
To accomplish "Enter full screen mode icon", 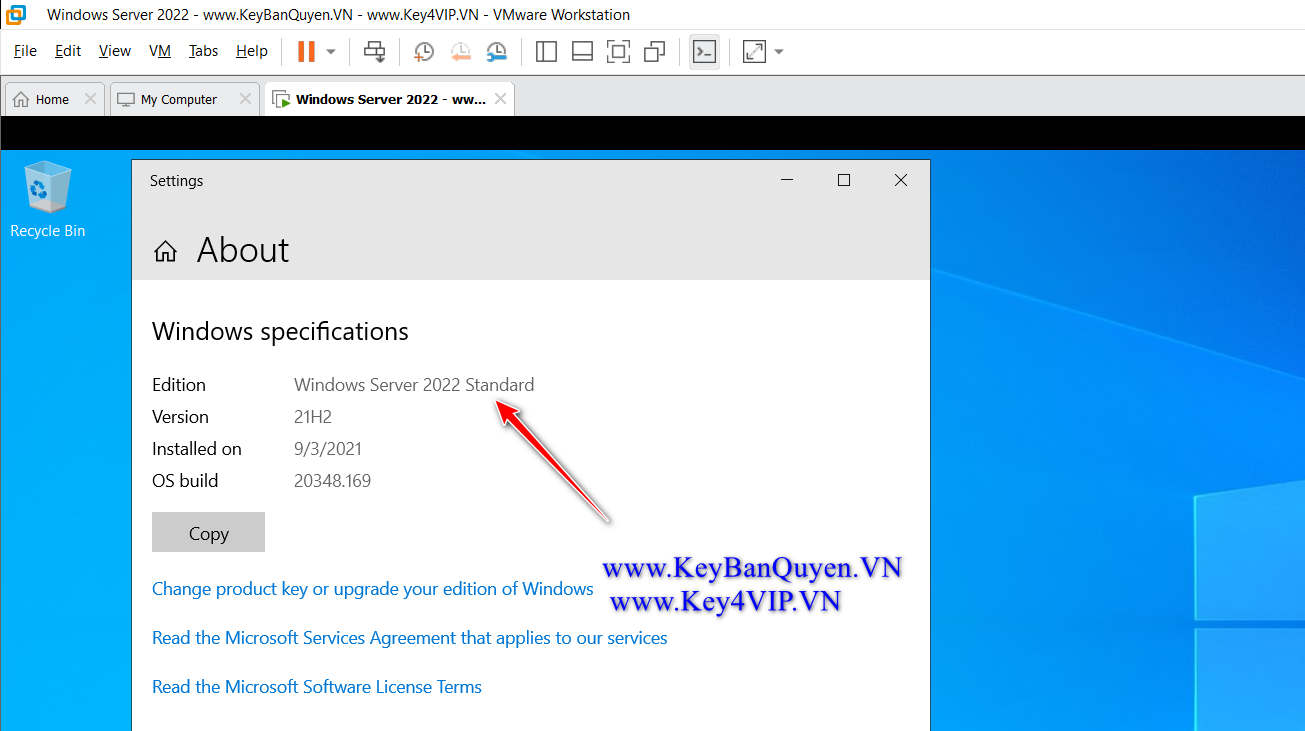I will pyautogui.click(x=619, y=51).
